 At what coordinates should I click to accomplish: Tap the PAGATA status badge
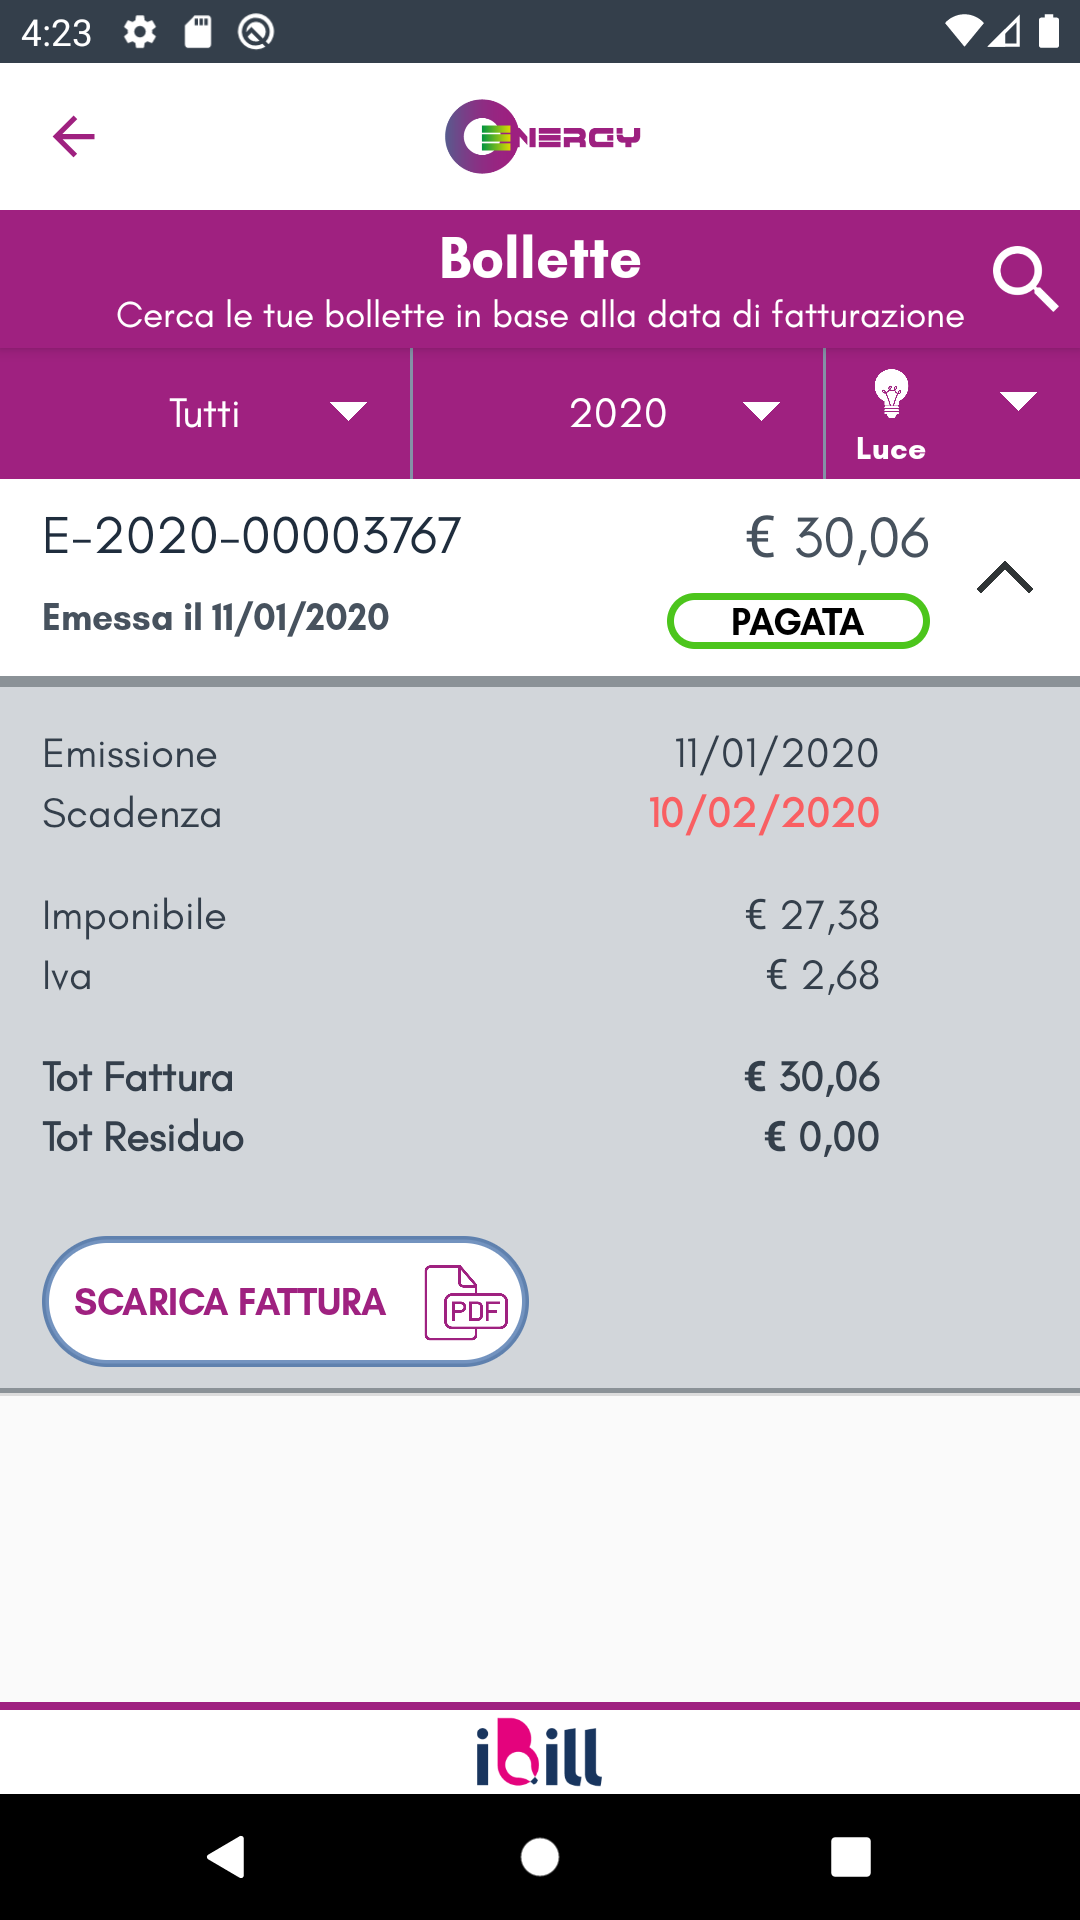coord(798,622)
